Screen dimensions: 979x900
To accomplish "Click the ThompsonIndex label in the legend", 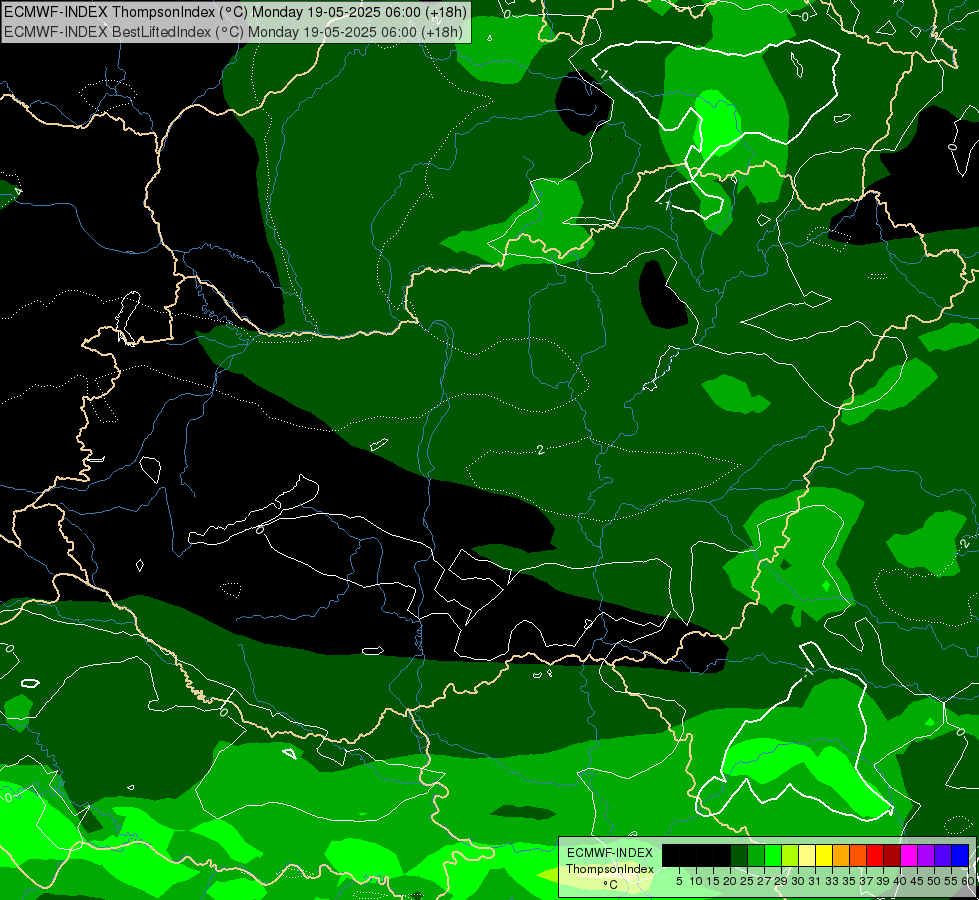I will click(x=610, y=869).
